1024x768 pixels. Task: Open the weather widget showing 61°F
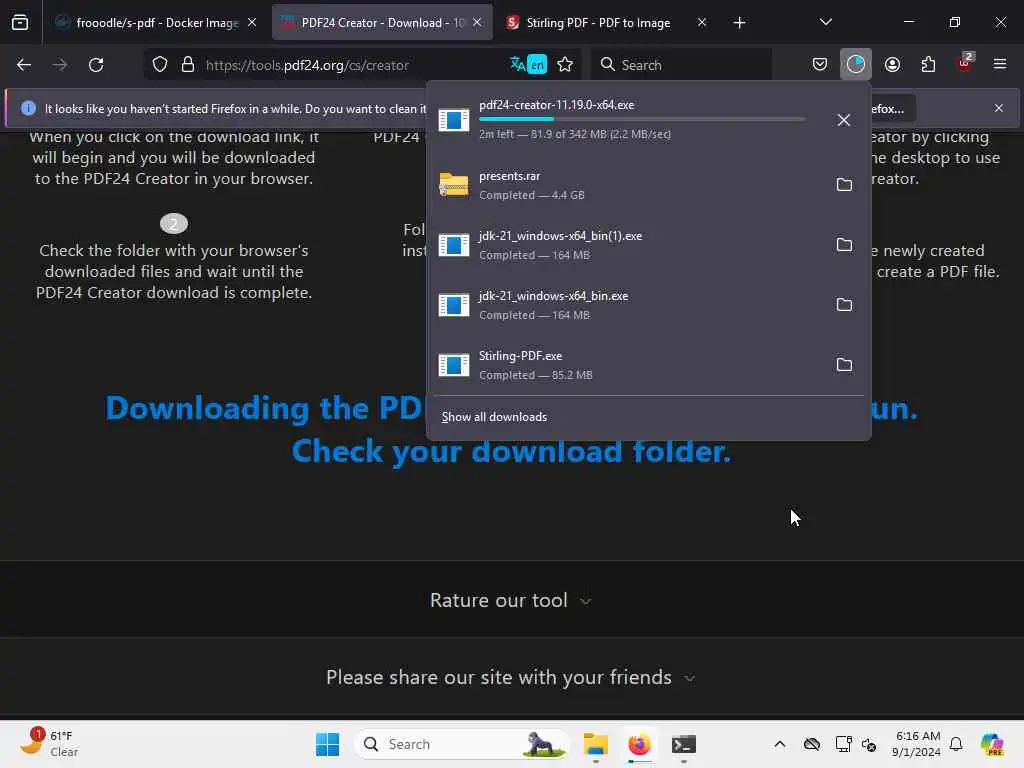[x=49, y=743]
